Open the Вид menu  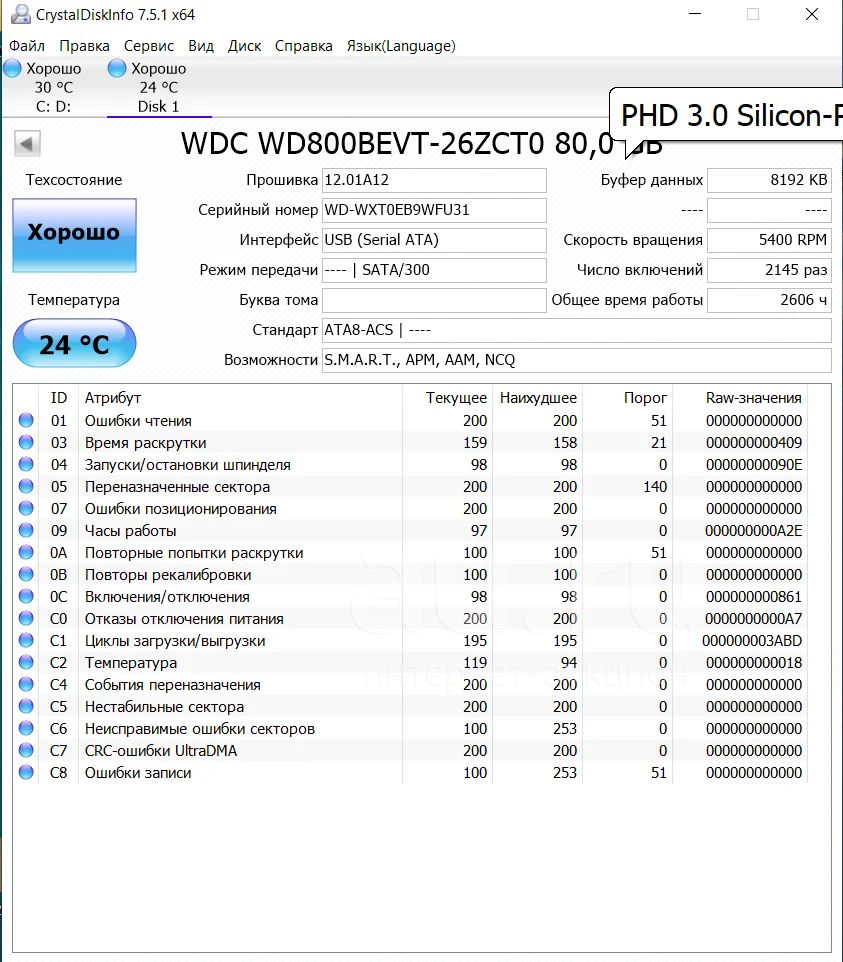[x=201, y=46]
